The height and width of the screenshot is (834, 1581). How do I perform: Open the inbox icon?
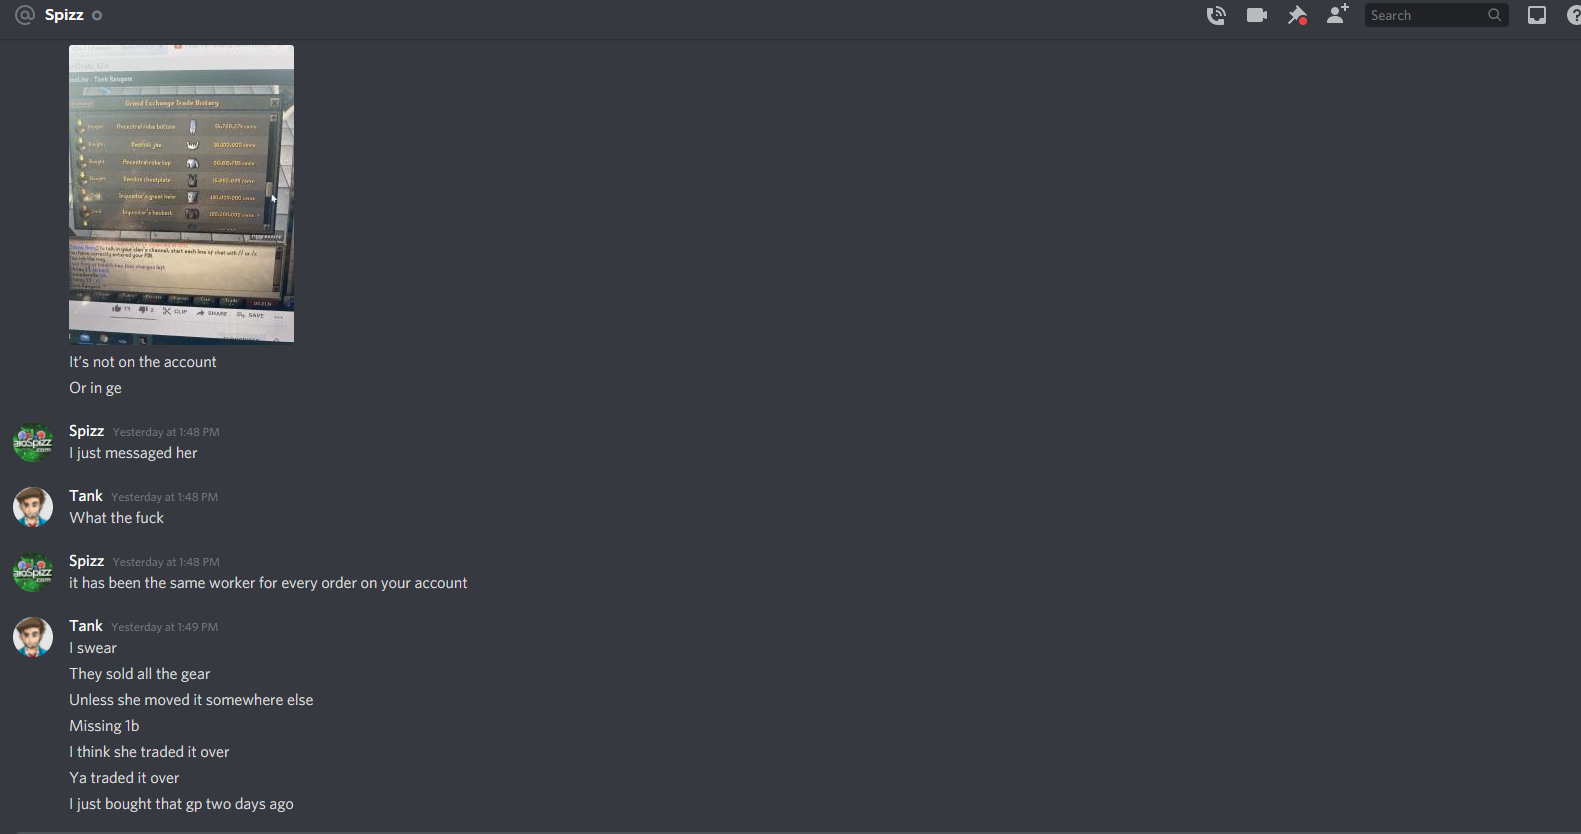1537,15
